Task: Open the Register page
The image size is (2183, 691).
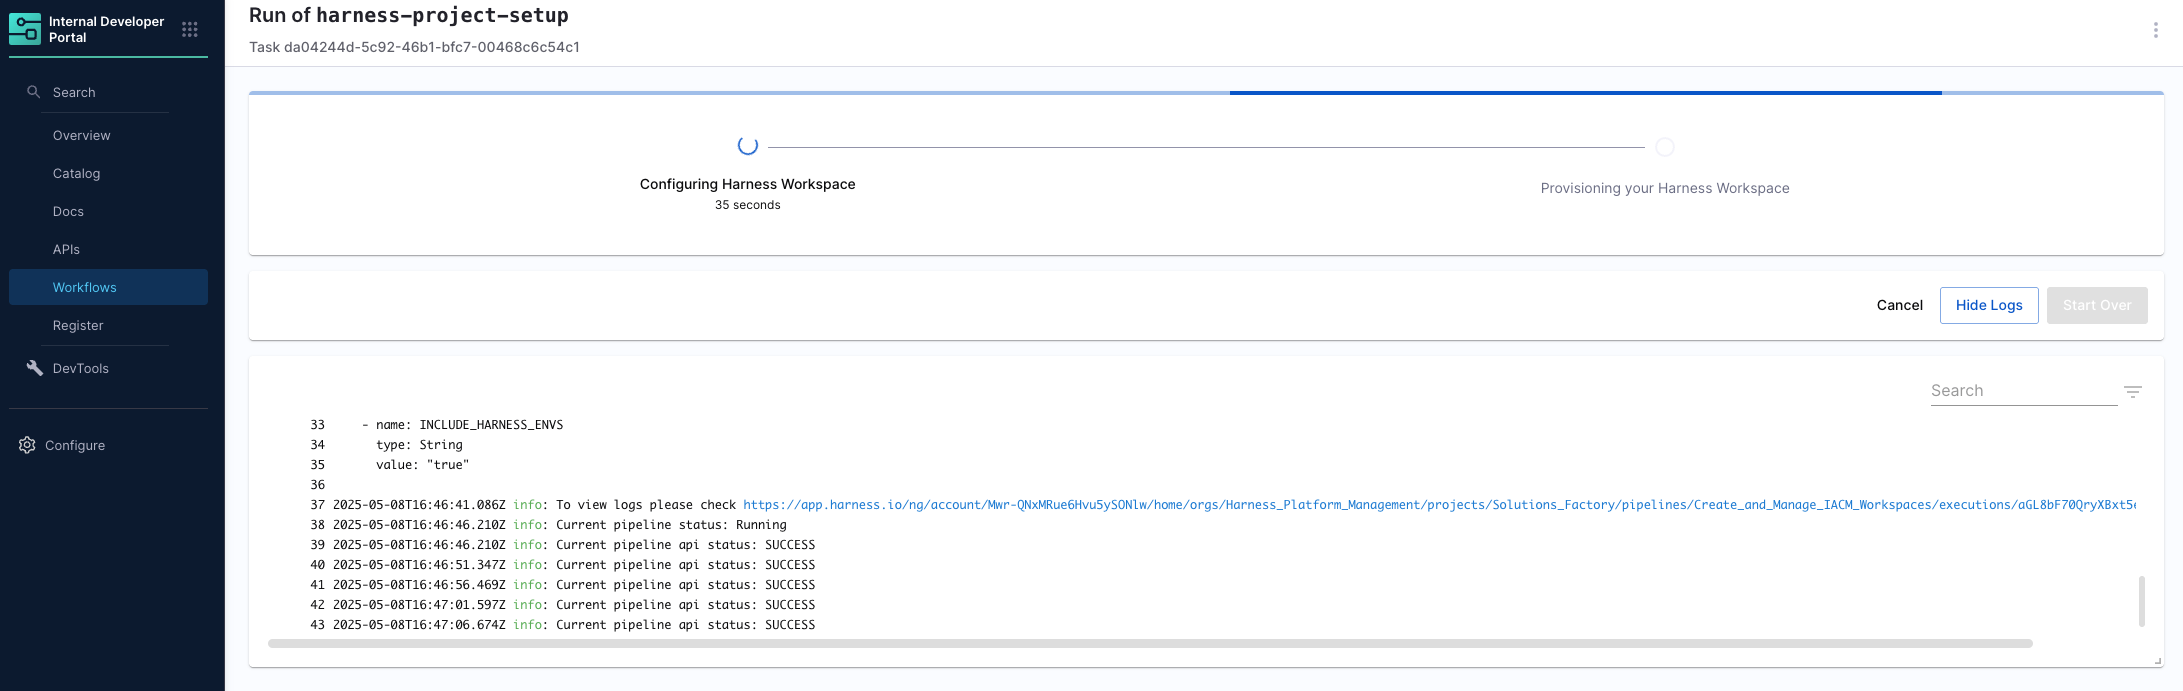Action: pos(78,325)
